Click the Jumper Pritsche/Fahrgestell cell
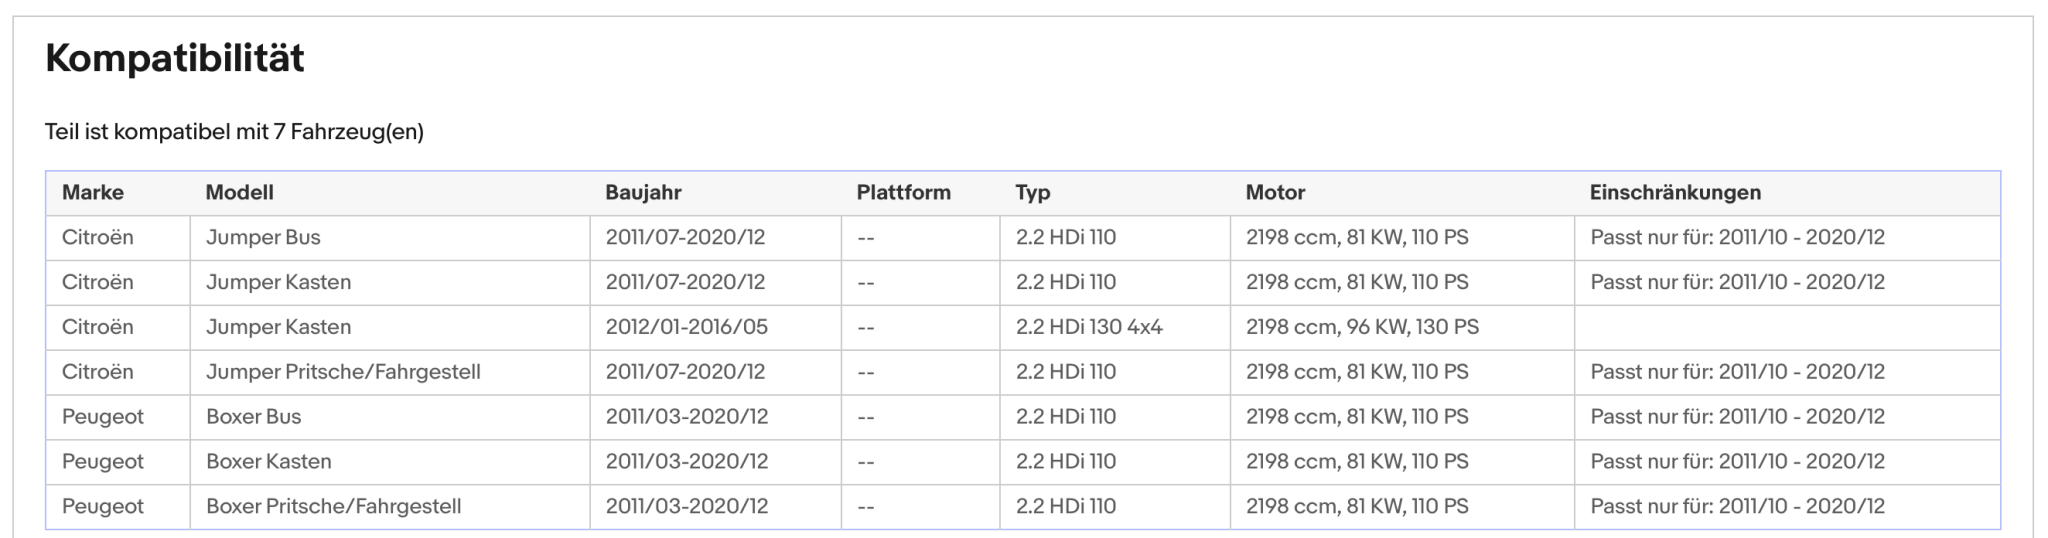This screenshot has height=538, width=2048. (390, 372)
